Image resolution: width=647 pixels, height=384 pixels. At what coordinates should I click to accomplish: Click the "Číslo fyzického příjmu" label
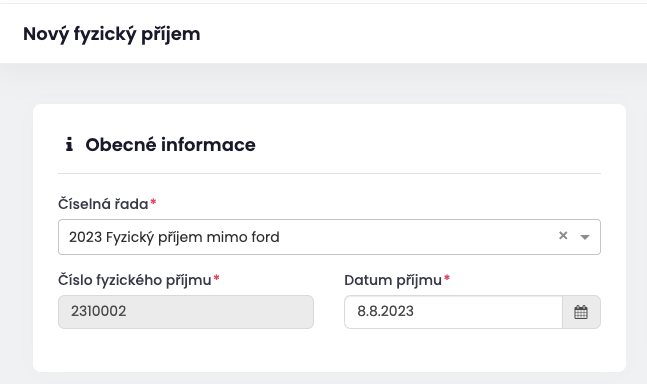point(135,280)
